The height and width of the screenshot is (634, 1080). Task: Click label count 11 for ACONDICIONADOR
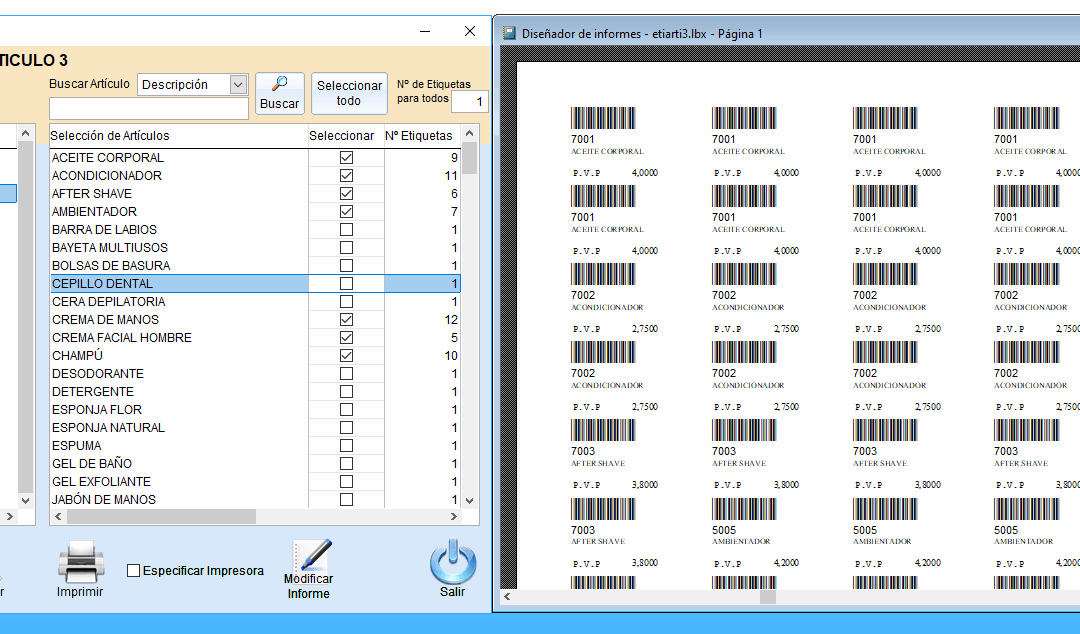pyautogui.click(x=422, y=176)
